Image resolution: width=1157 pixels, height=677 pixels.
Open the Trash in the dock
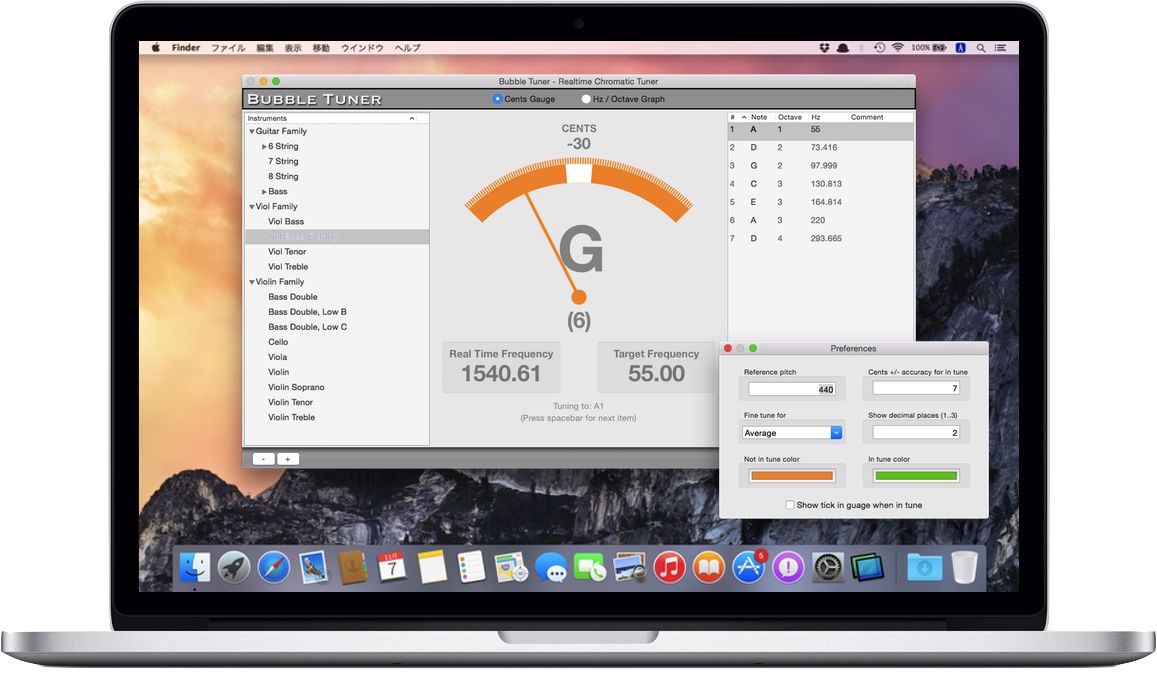[964, 567]
